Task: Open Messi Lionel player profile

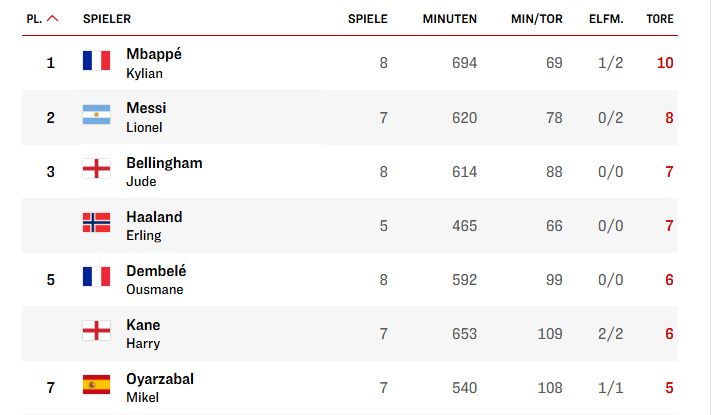Action: (146, 117)
